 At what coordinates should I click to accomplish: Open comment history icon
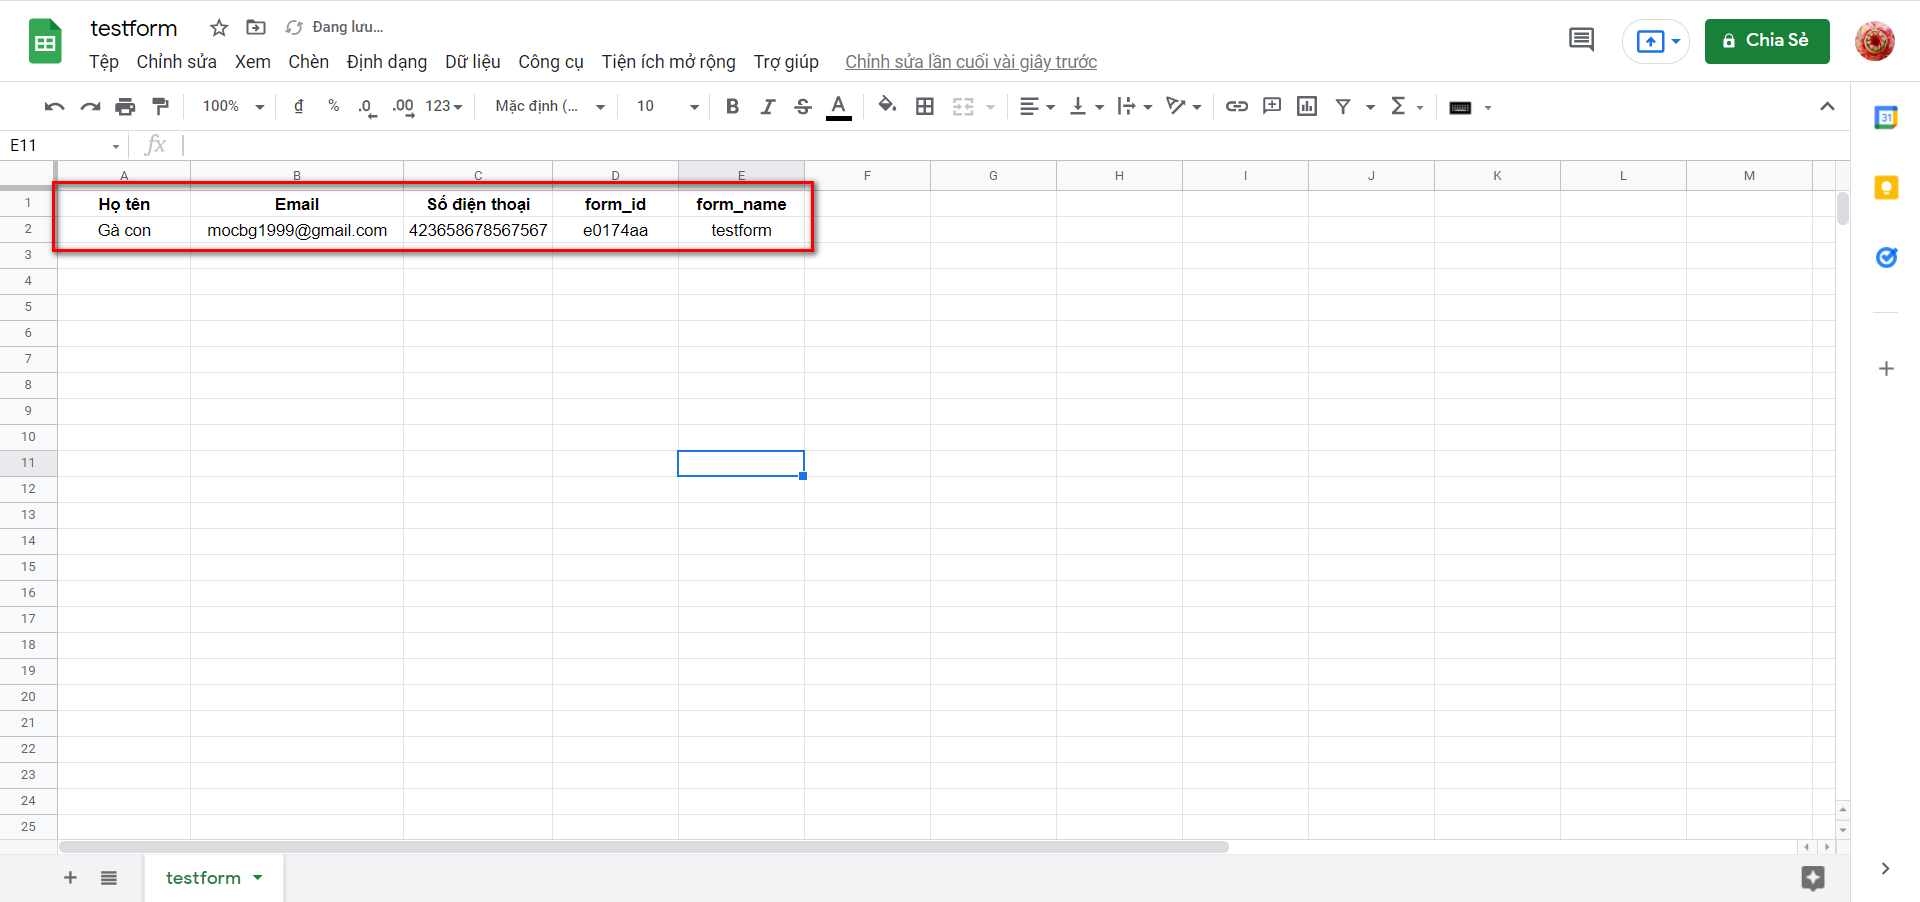coord(1581,40)
